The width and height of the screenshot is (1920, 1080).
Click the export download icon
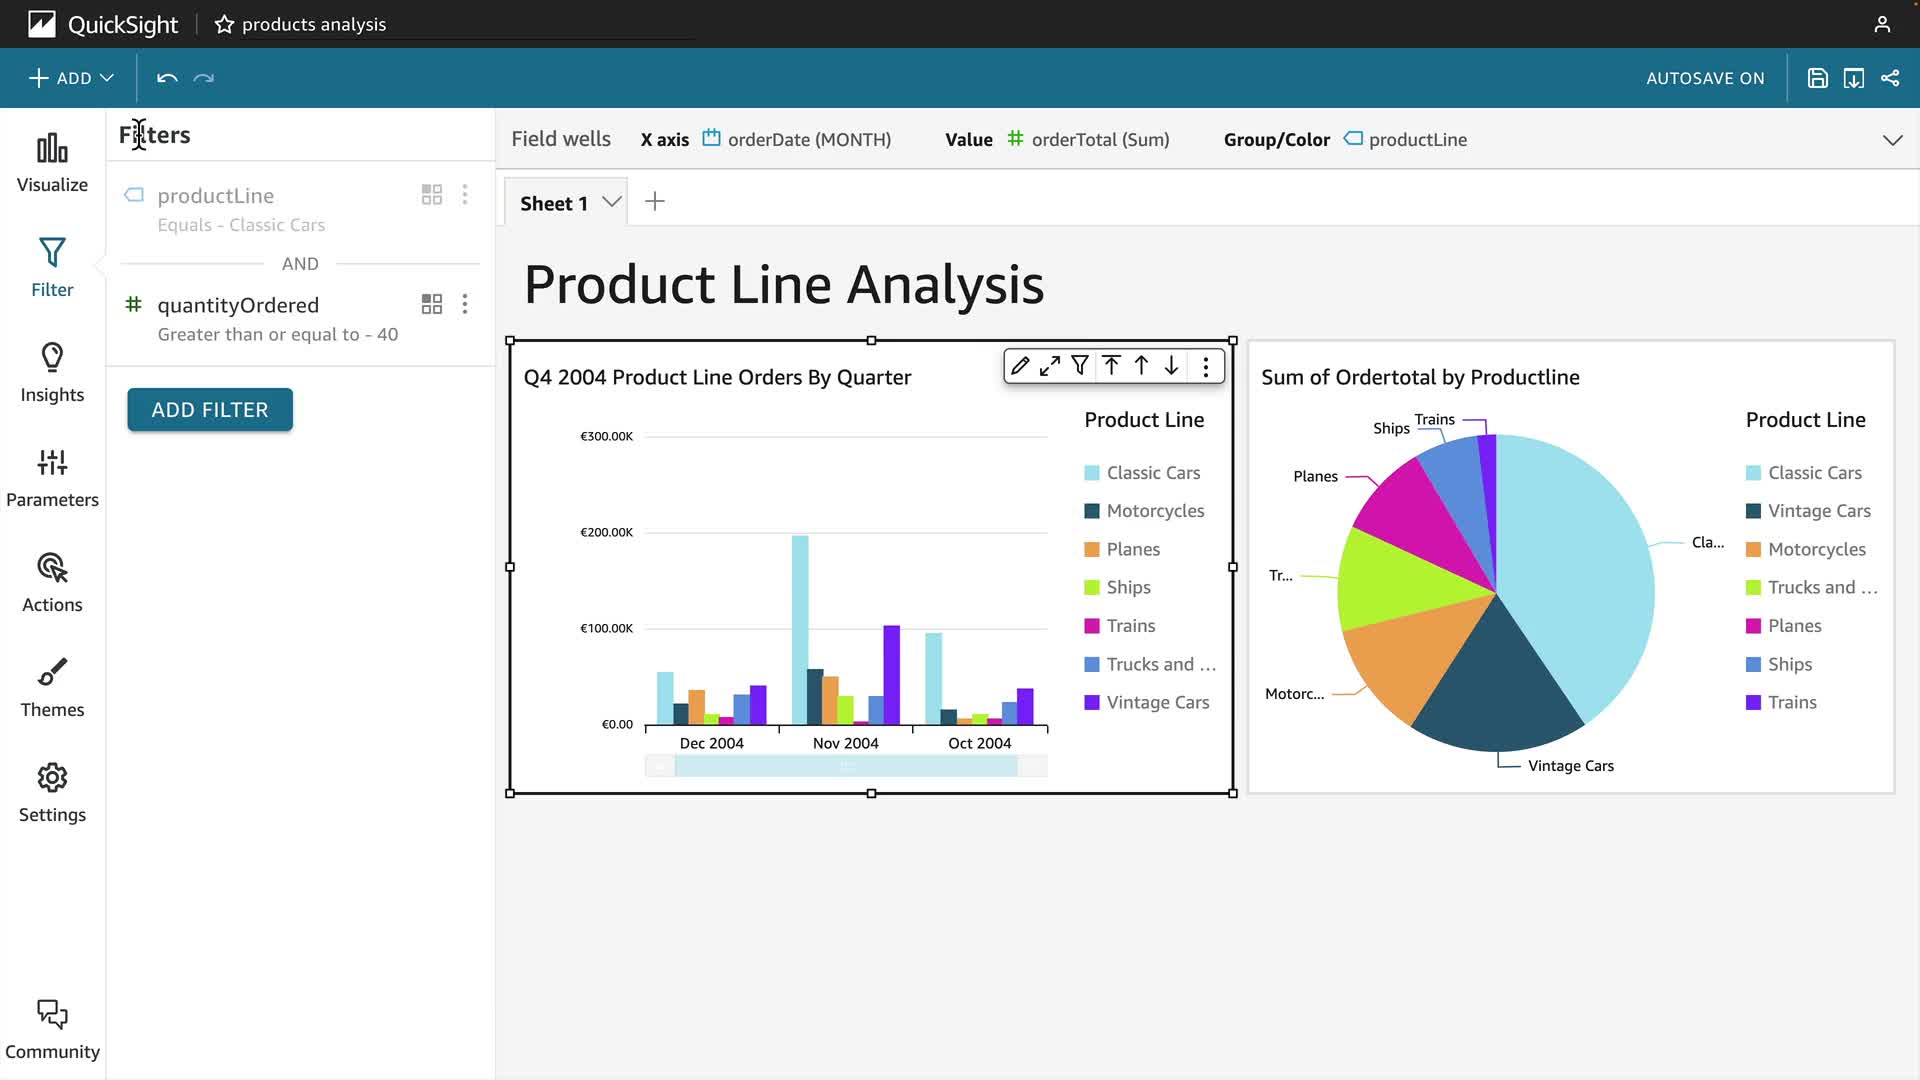[x=1853, y=78]
